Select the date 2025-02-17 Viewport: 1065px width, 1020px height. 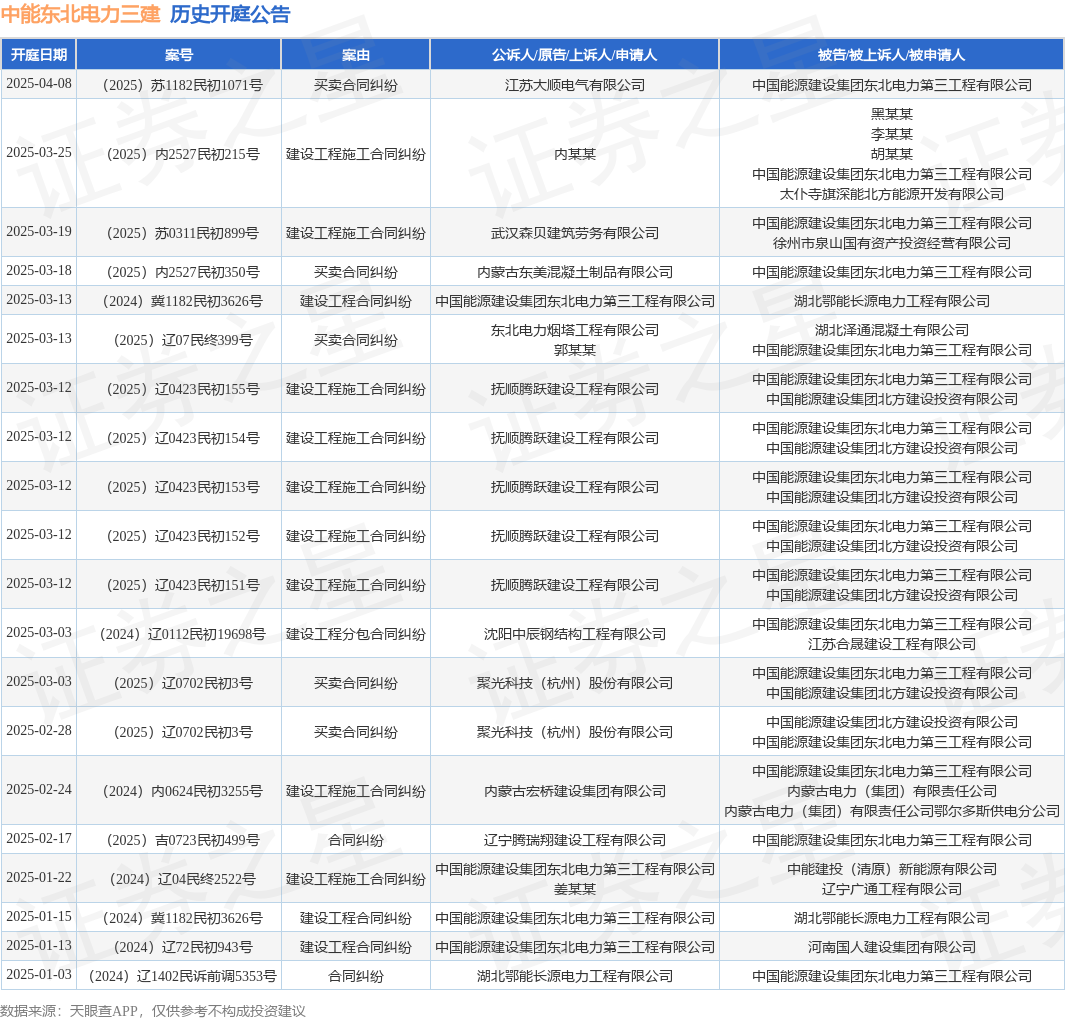pos(39,839)
